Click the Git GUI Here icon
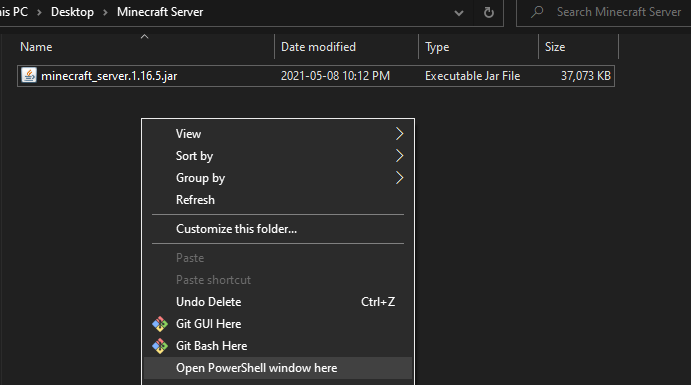Screen dimensions: 691x385 [x=160, y=324]
